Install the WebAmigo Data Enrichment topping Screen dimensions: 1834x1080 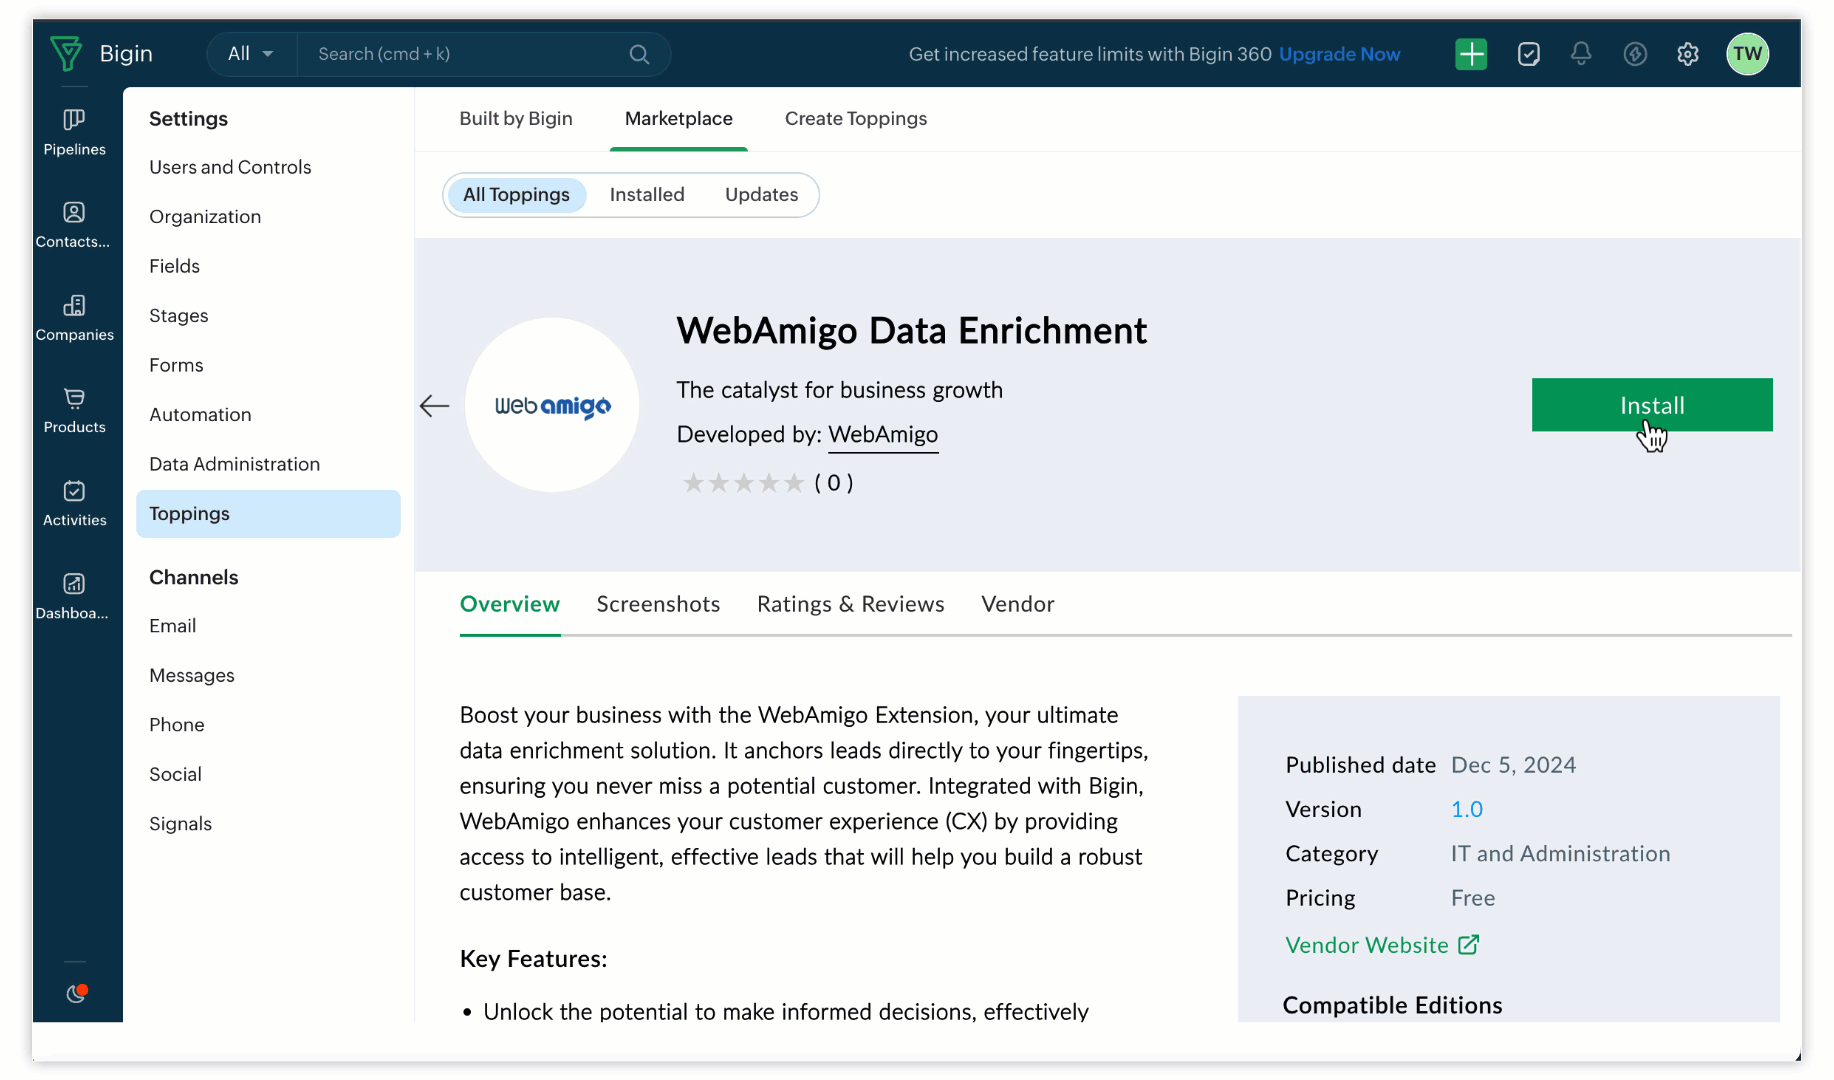coord(1651,405)
